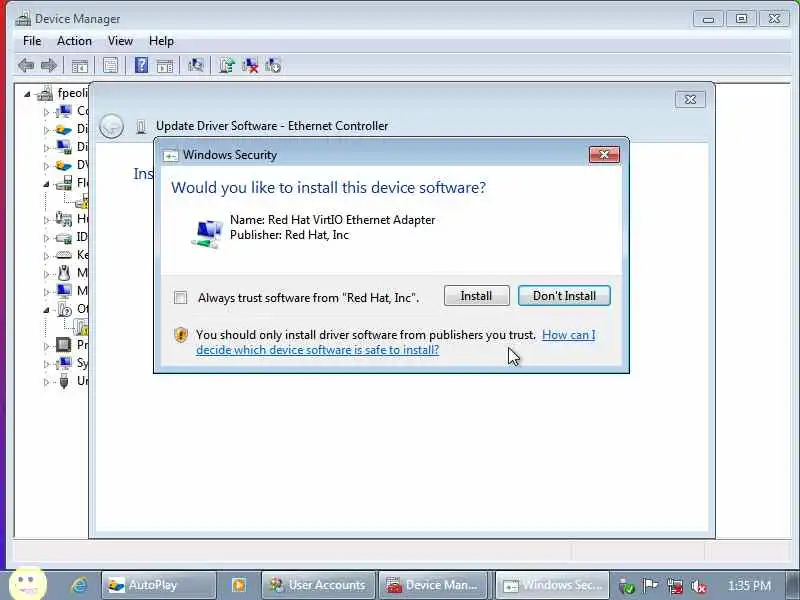The image size is (800, 600).
Task: Collapse the Other devices node
Action: pos(46,310)
